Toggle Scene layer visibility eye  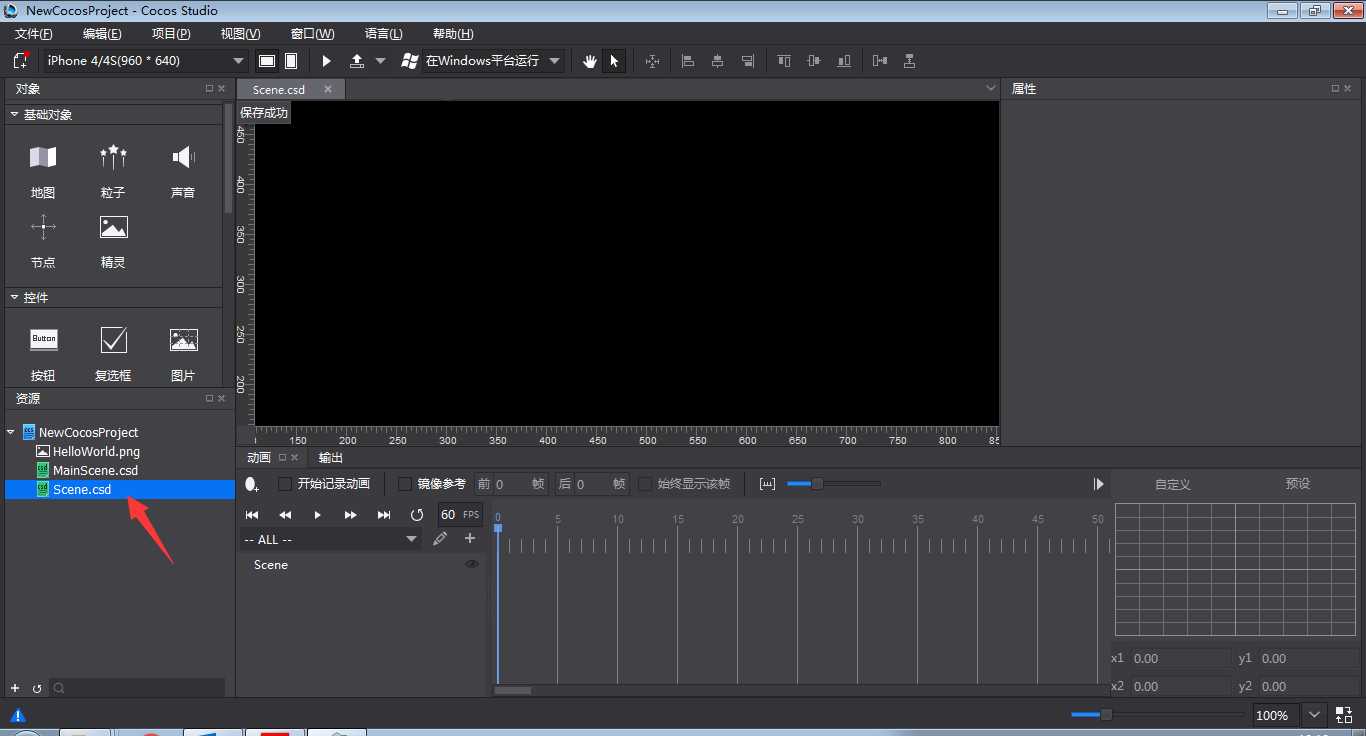pyautogui.click(x=472, y=564)
